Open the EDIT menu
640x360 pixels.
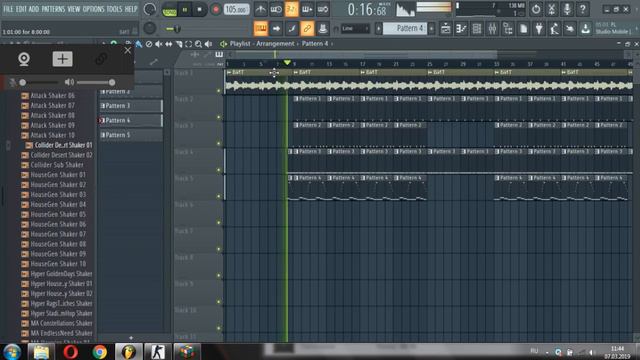(21, 9)
